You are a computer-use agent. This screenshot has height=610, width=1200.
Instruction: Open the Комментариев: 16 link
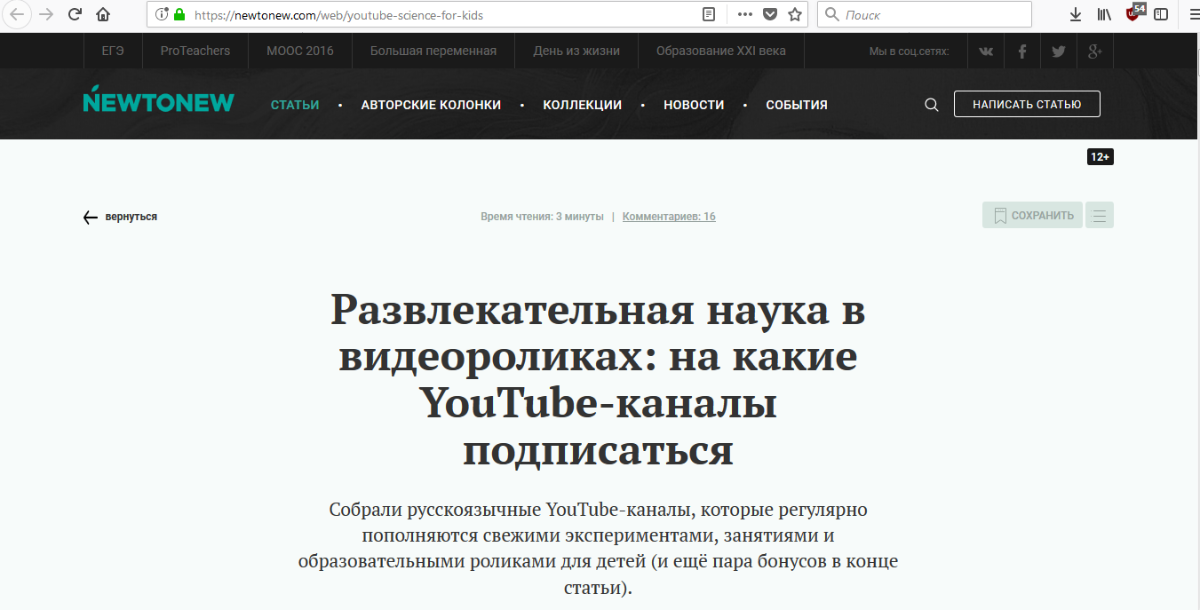pyautogui.click(x=668, y=216)
